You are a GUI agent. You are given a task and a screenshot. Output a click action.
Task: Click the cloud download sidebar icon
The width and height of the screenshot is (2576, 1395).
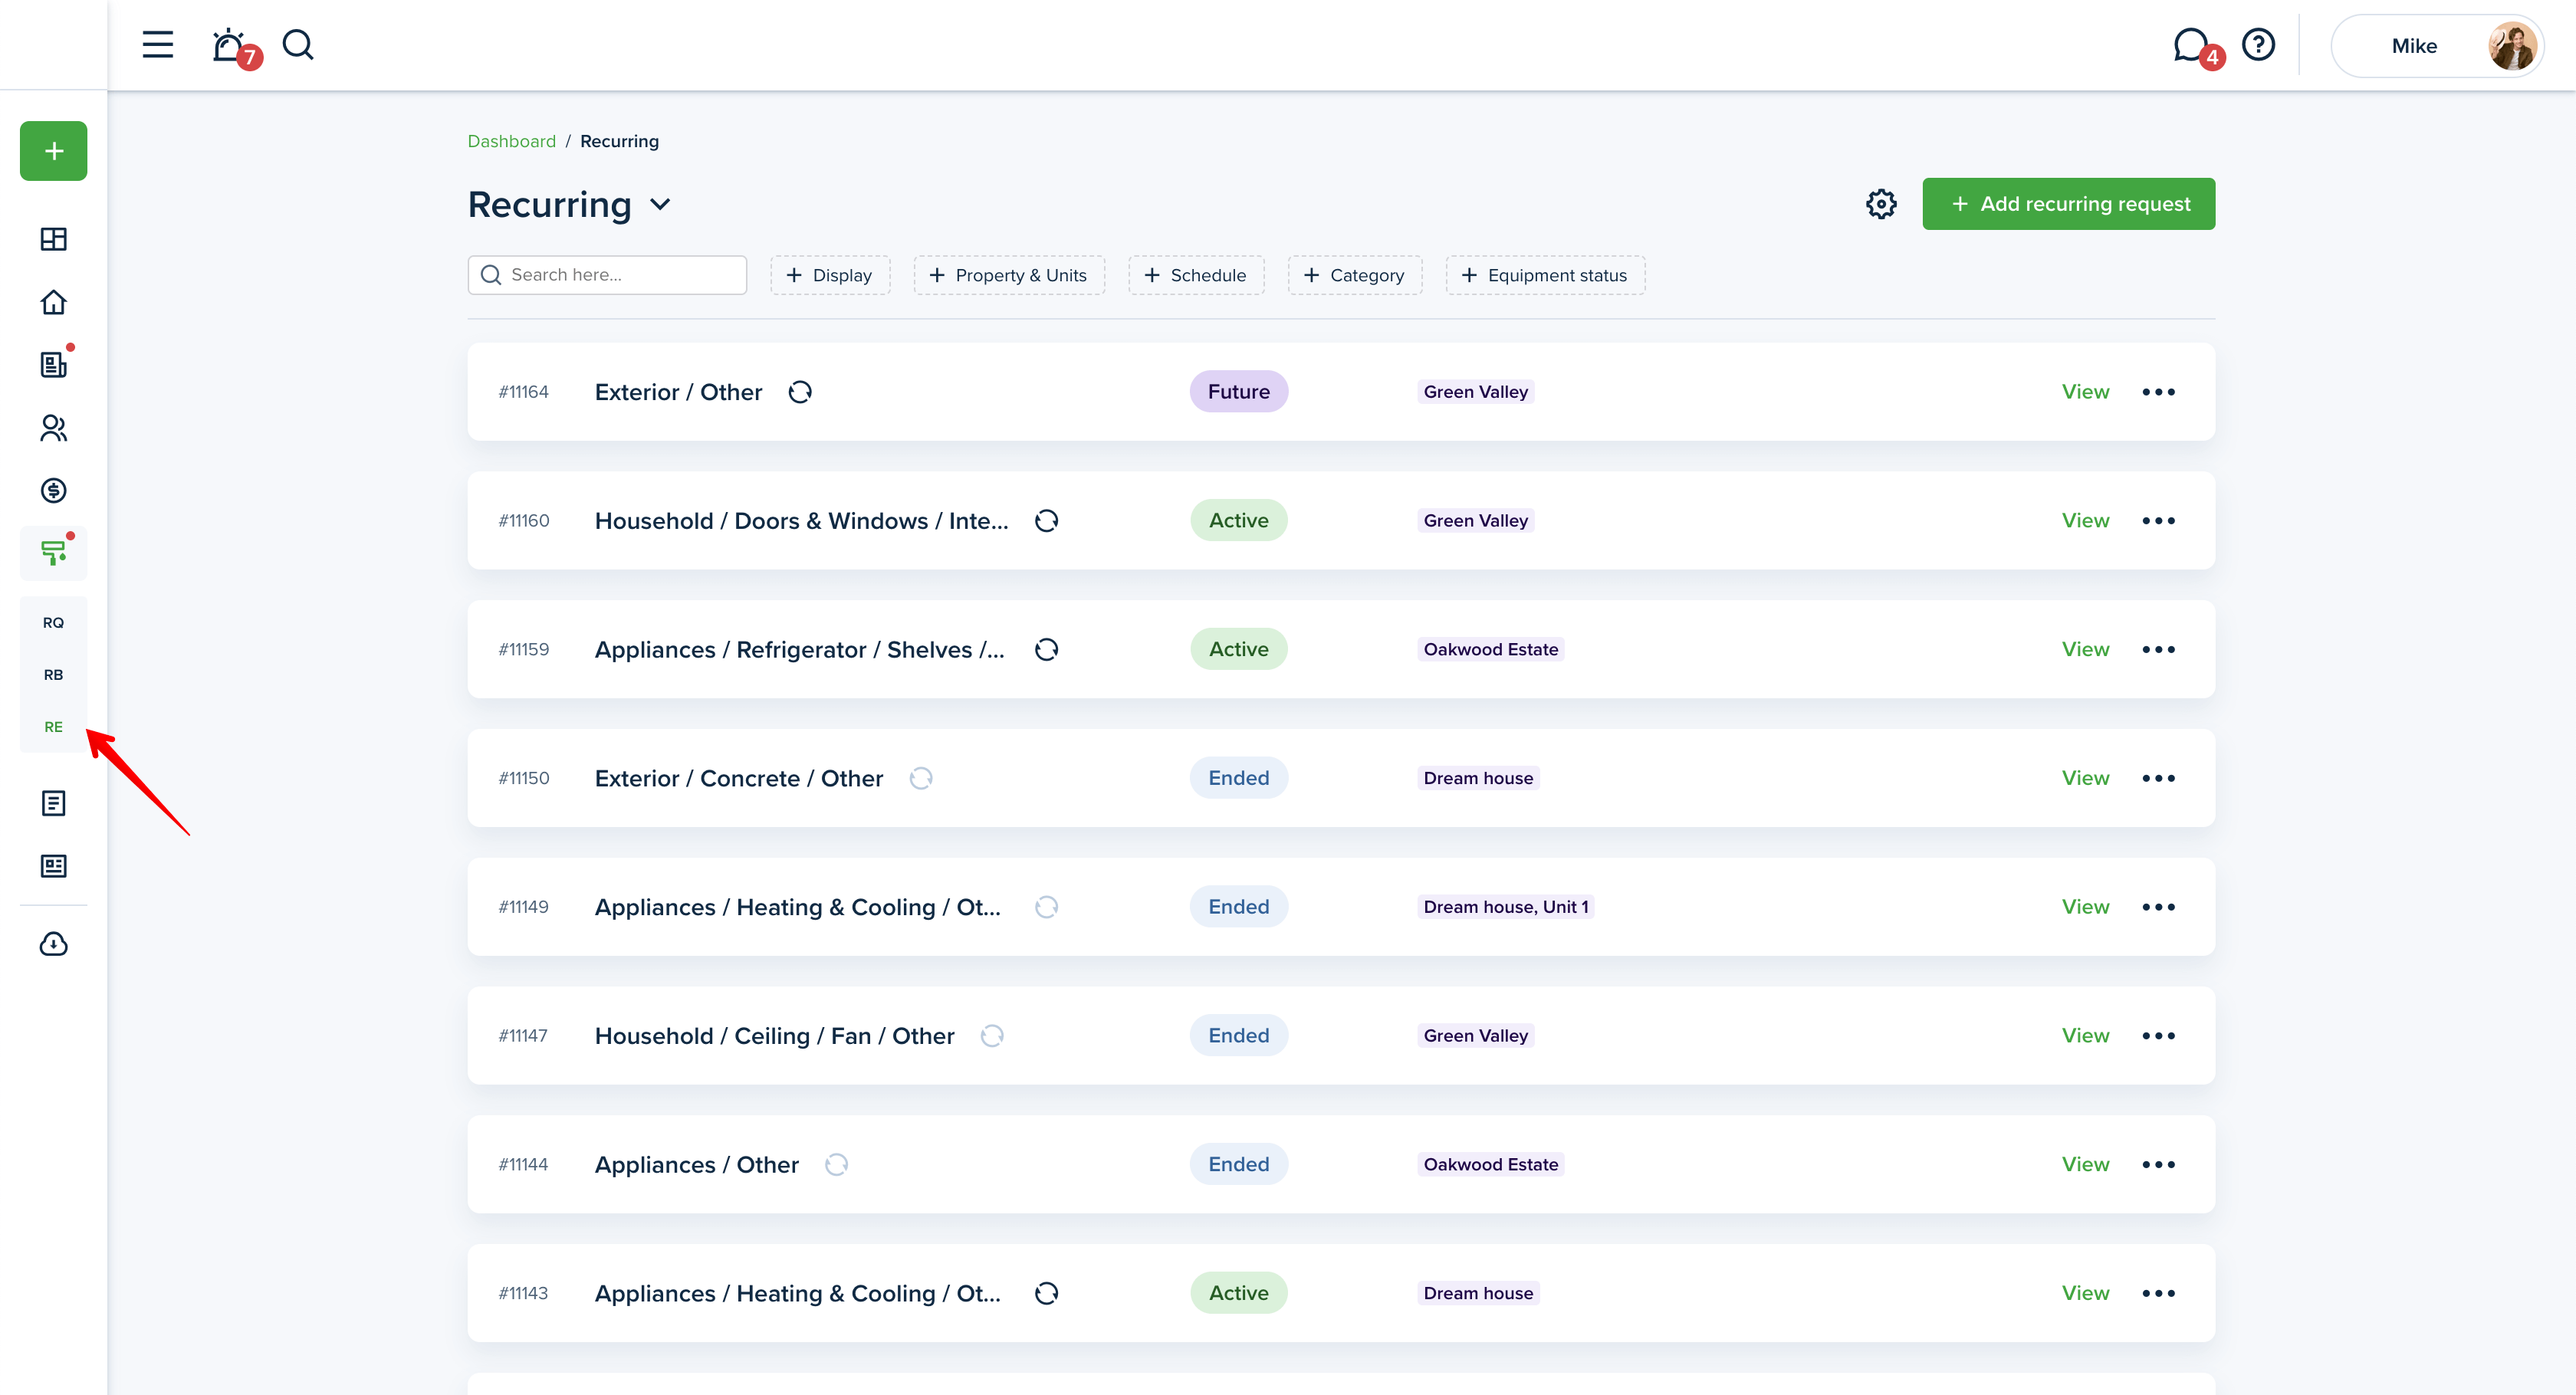point(54,943)
